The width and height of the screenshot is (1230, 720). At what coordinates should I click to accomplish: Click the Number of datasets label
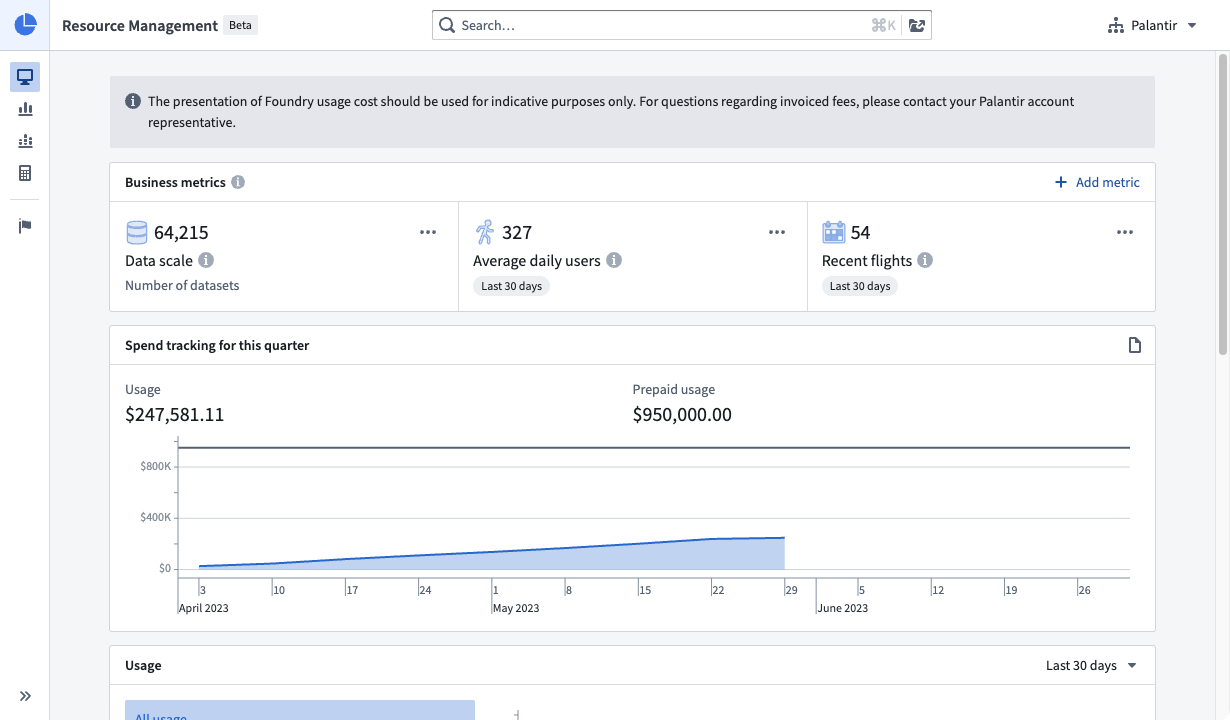(182, 285)
